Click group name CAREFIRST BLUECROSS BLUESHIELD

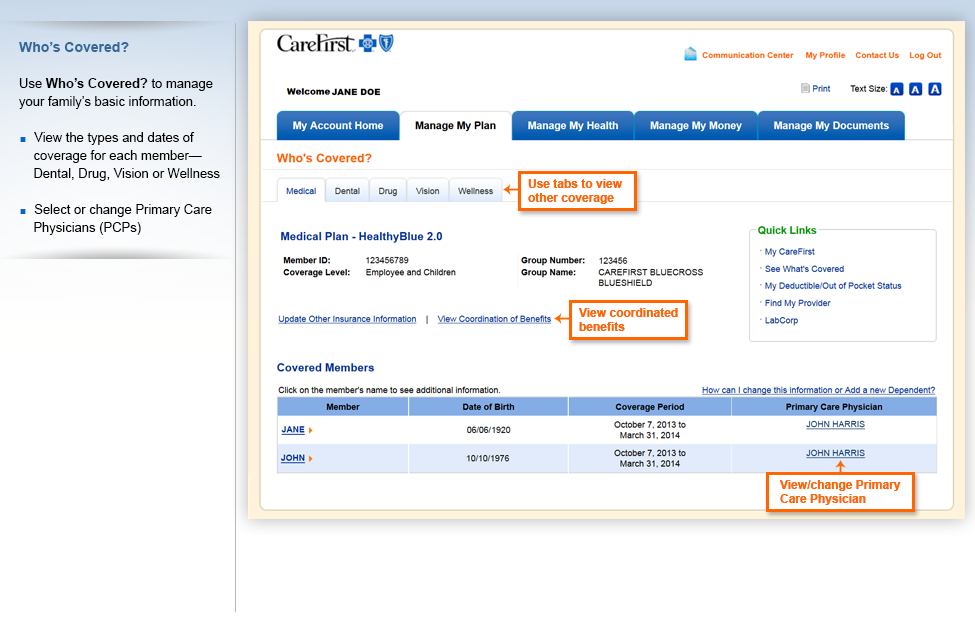tap(650, 277)
